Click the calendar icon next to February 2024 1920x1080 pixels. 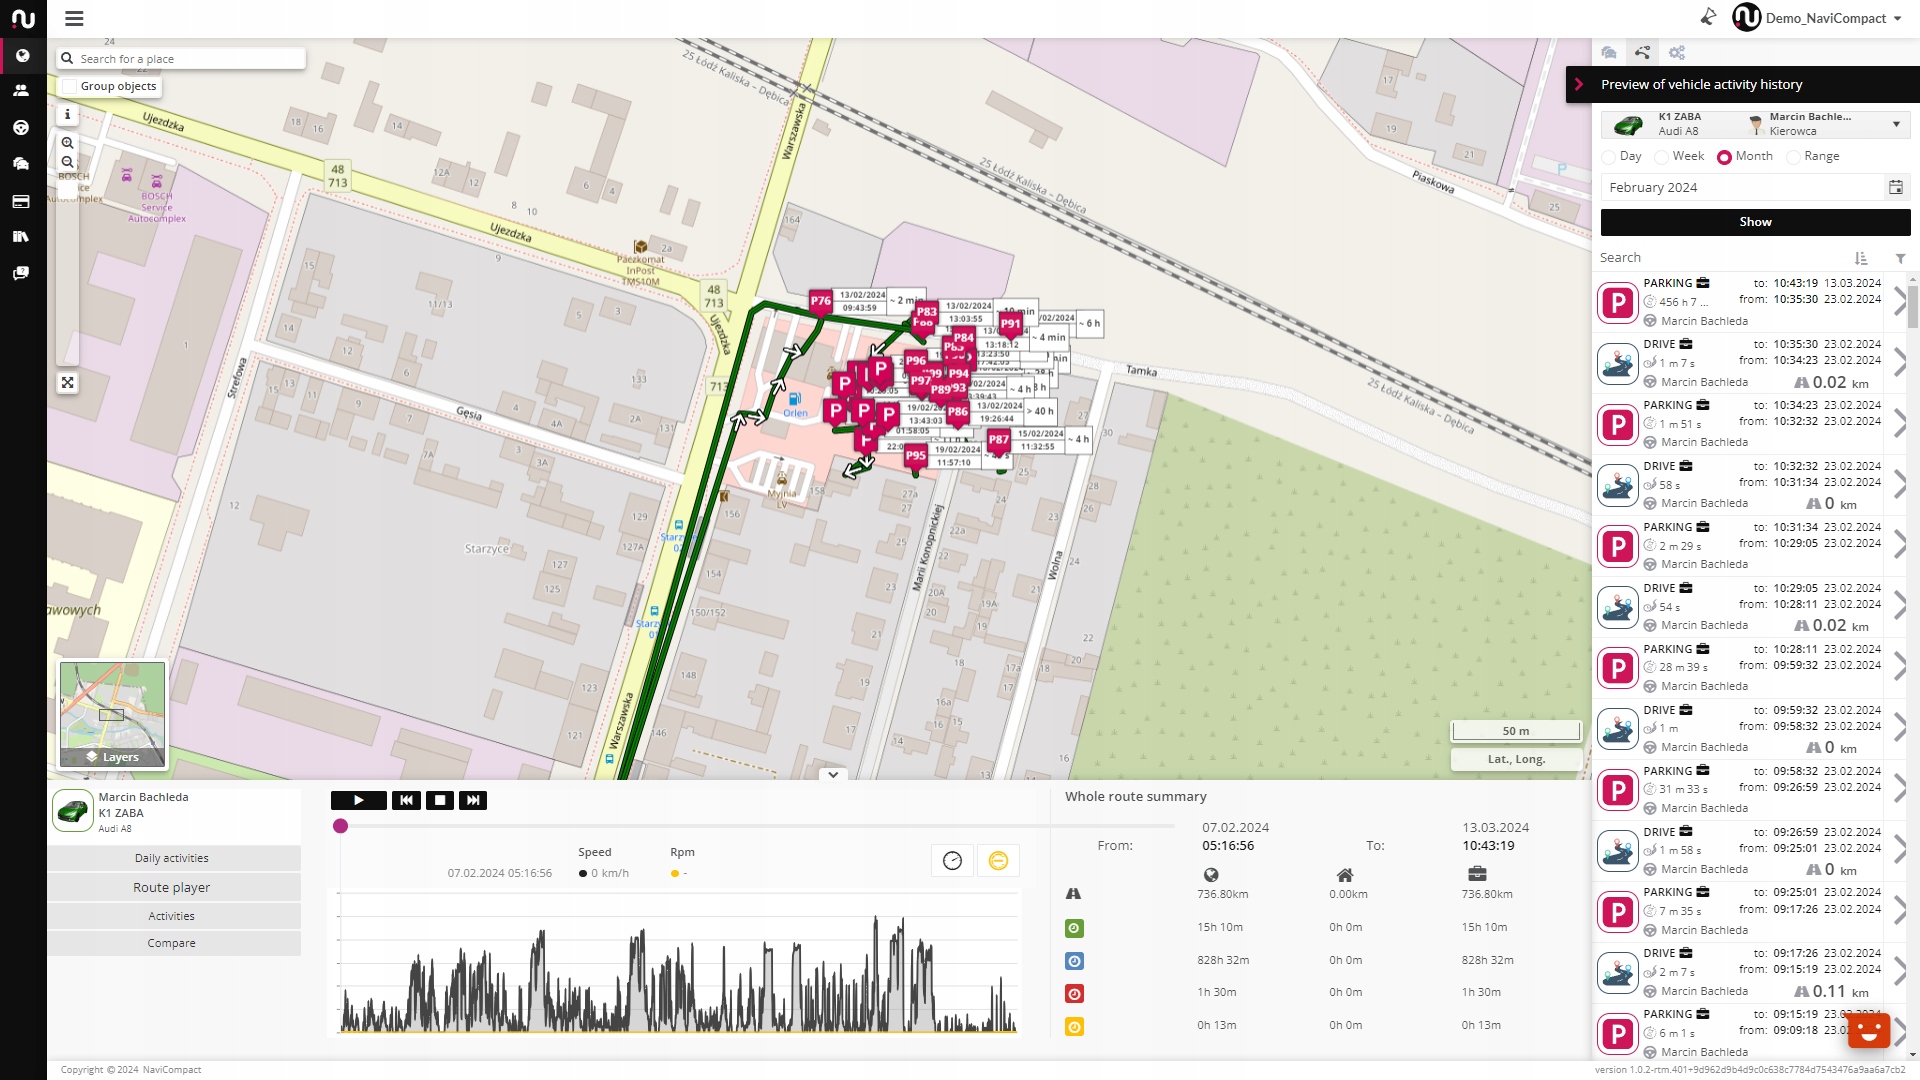click(1895, 187)
